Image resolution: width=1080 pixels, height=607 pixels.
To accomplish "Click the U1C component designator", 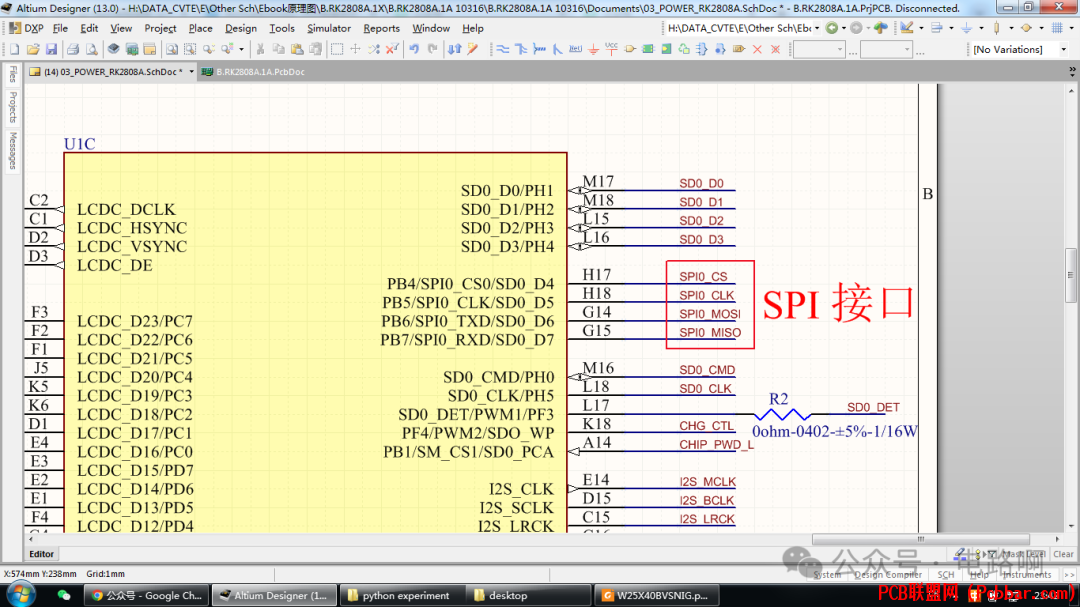I will pyautogui.click(x=79, y=144).
